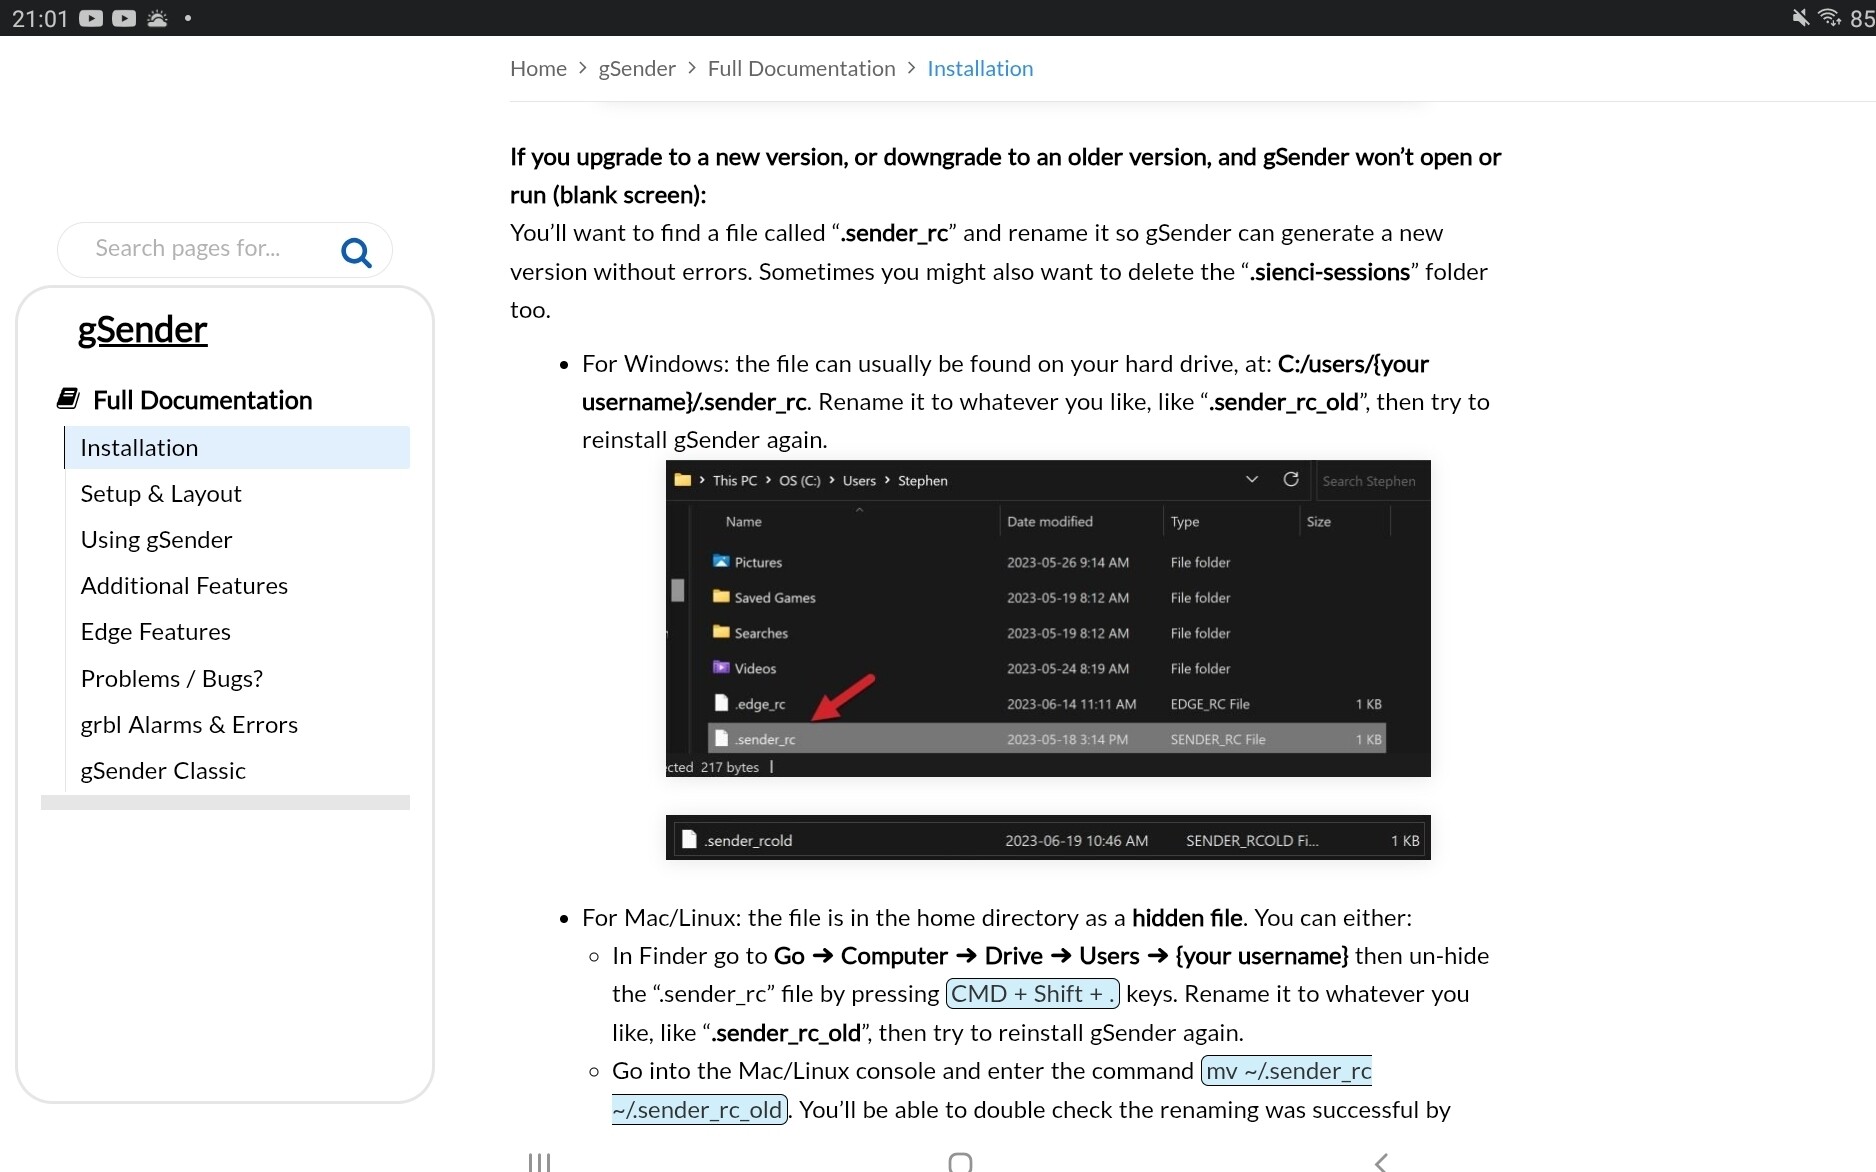Go to Using gSender section
The image size is (1876, 1172).
click(156, 540)
